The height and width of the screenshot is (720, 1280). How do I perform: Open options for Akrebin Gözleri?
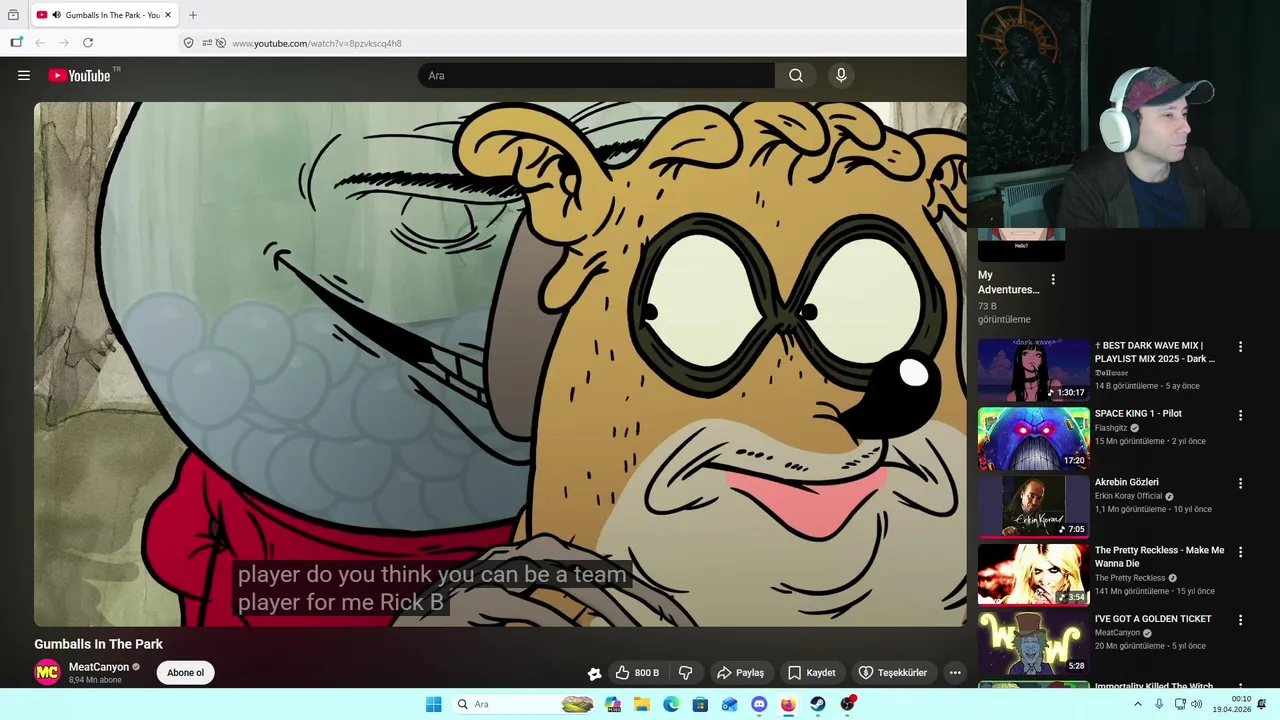[1241, 483]
